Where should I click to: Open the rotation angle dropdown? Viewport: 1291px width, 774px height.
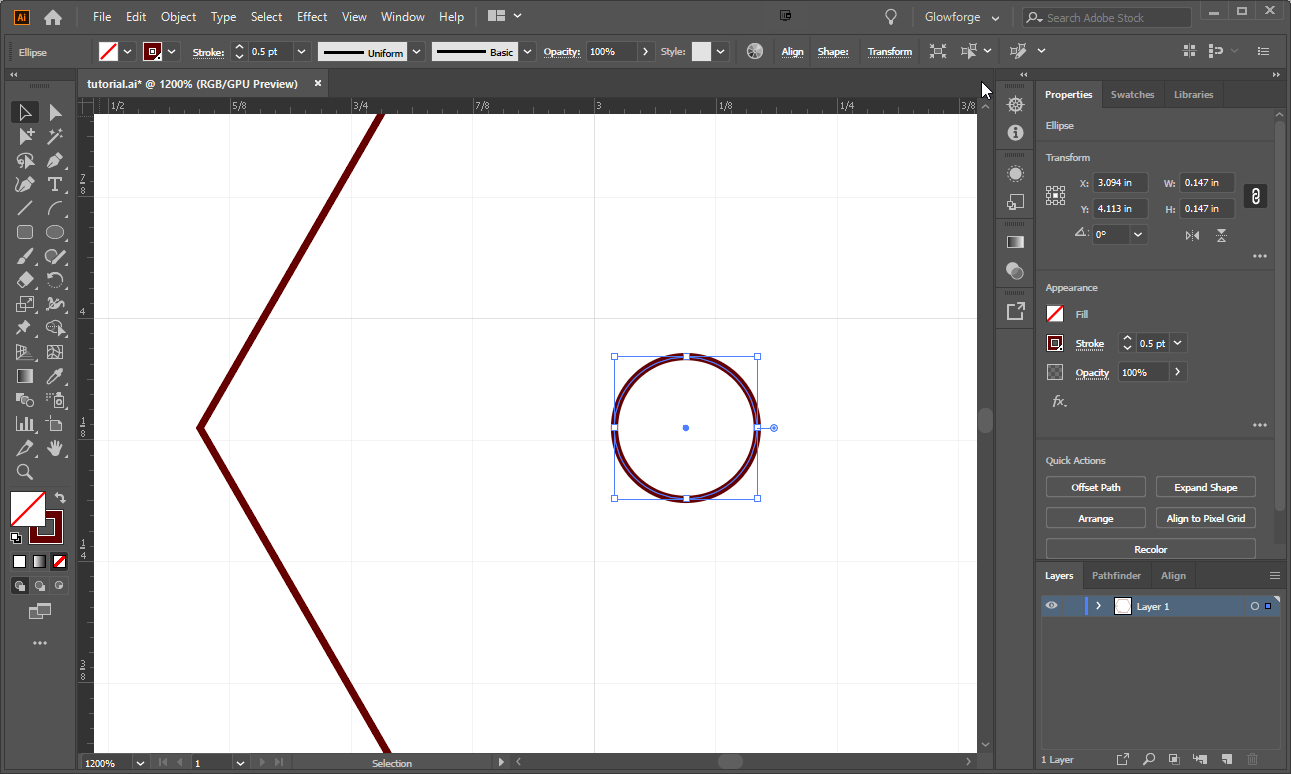click(x=1138, y=235)
